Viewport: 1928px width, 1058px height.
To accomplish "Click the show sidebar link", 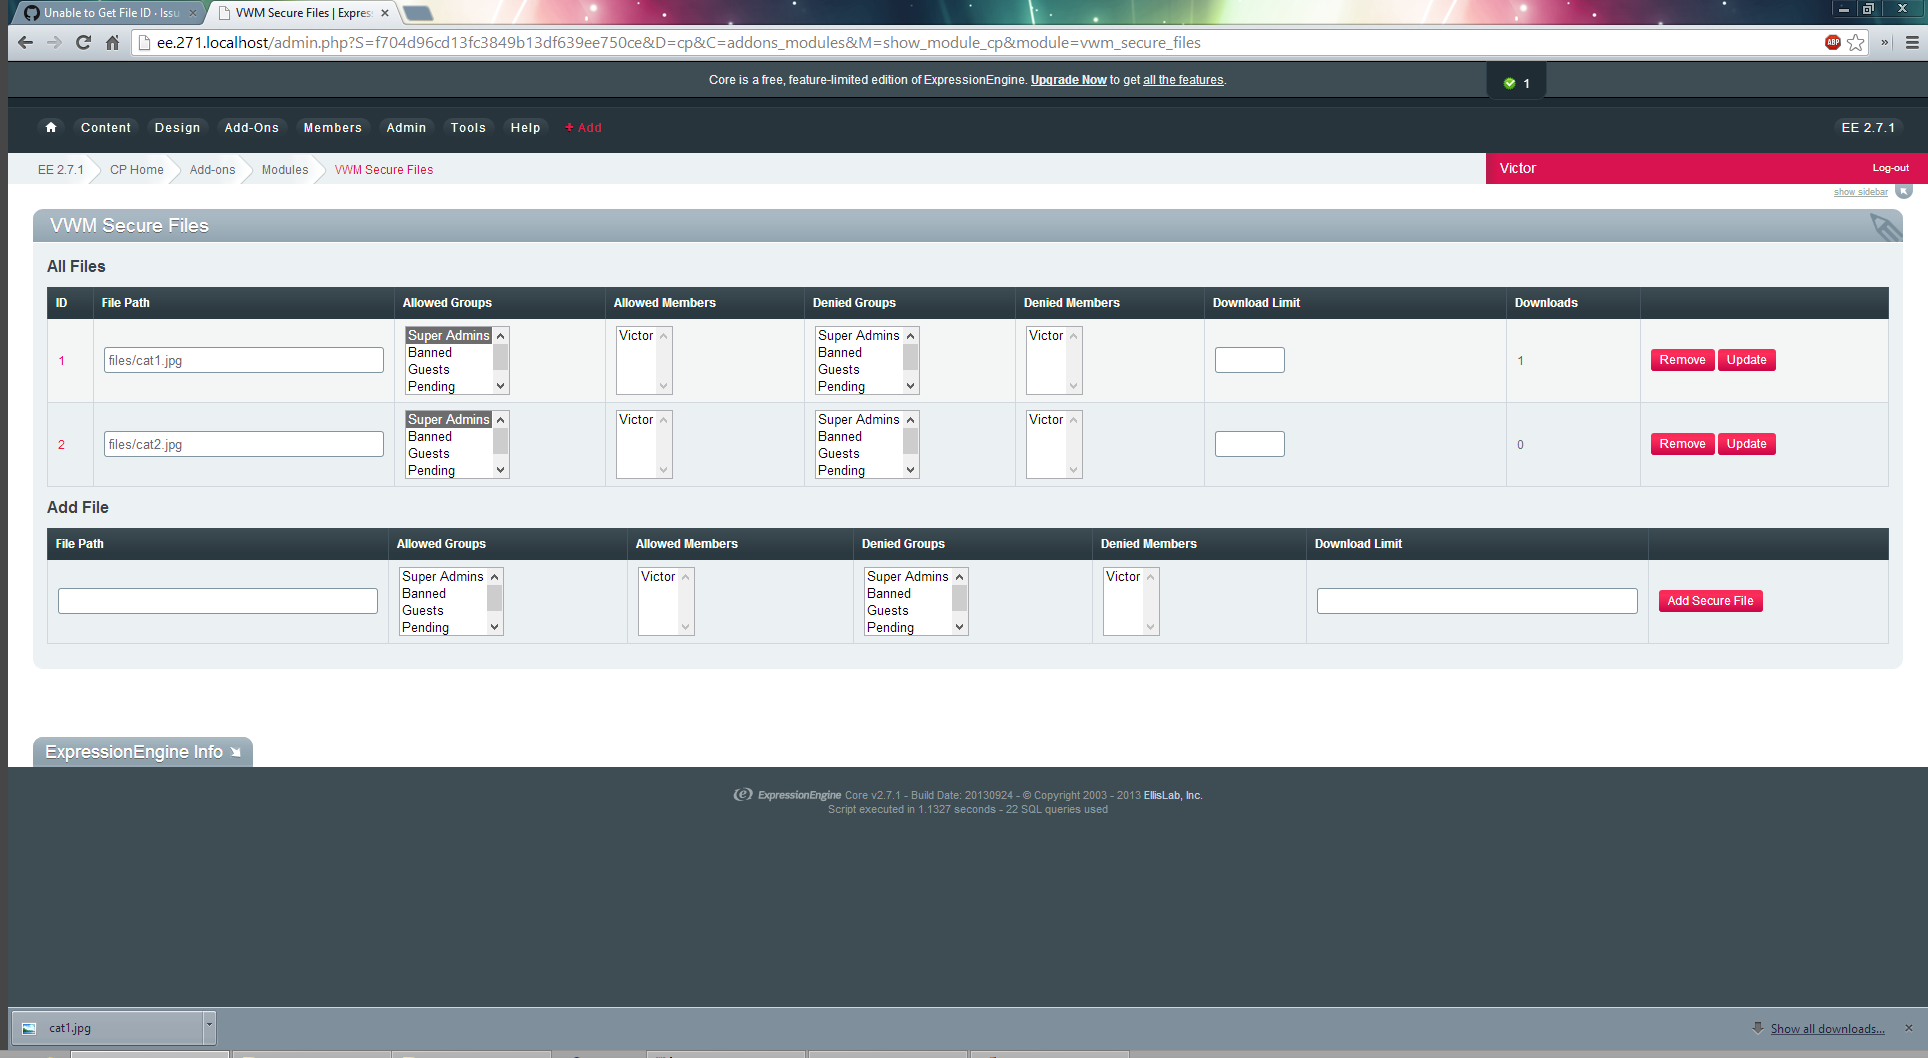I will click(1860, 192).
